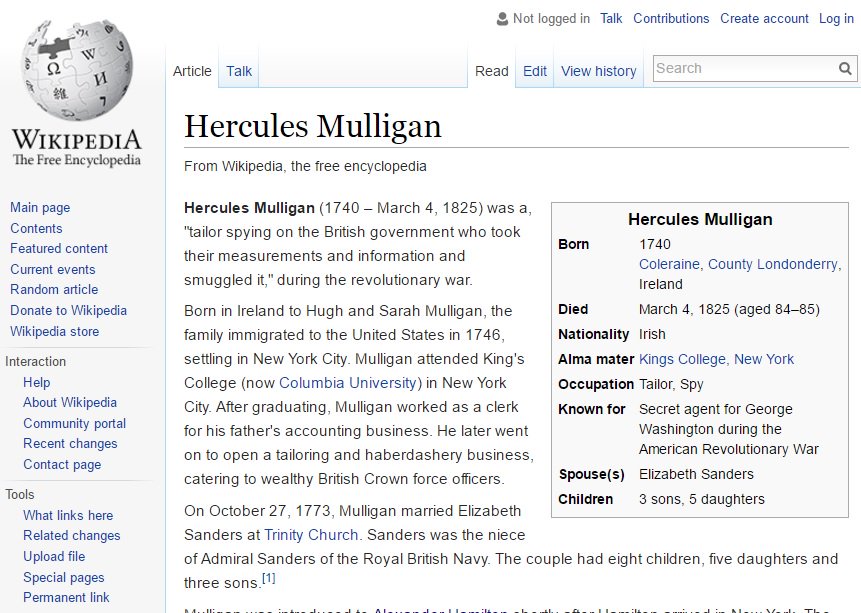The image size is (861, 613).
Task: Open Help in the Interaction section
Action: 36,382
